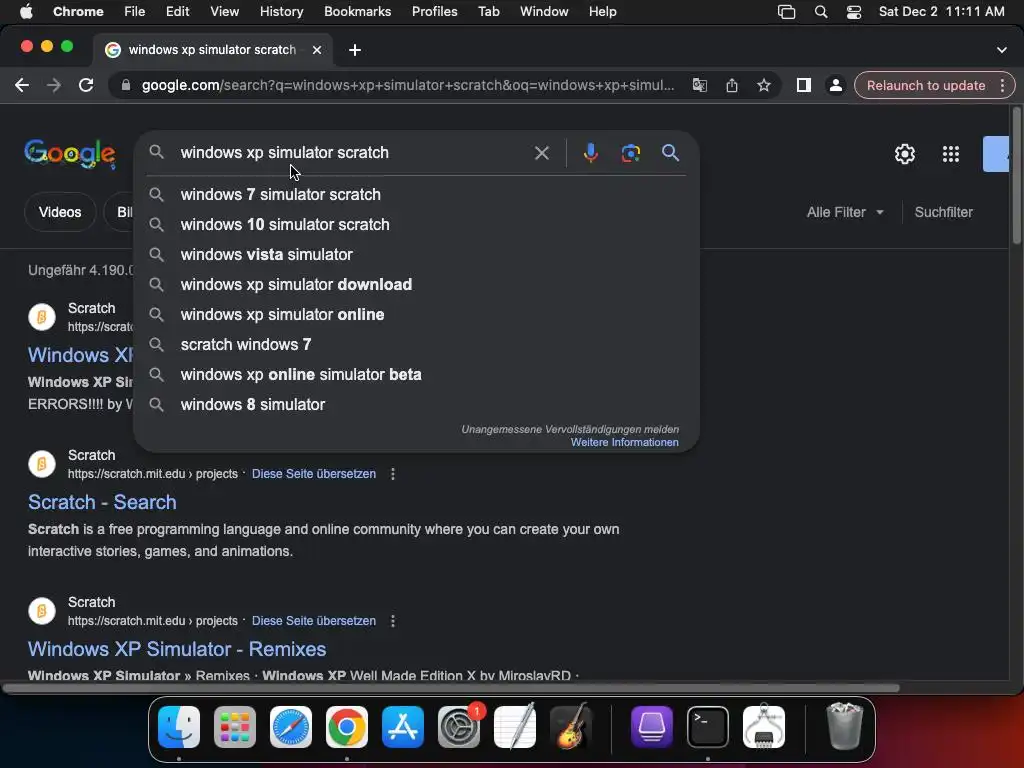Open the Bookmarks menu
Screen dimensions: 1024x768
point(357,12)
